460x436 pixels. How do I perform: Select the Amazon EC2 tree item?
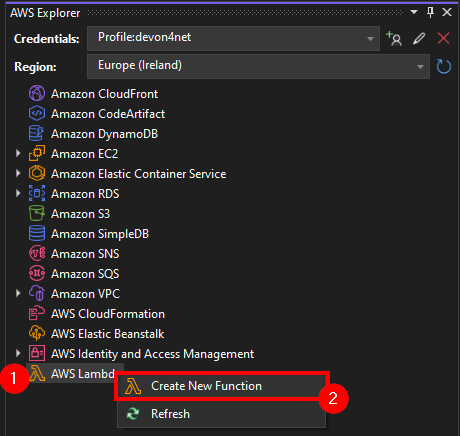(x=85, y=154)
